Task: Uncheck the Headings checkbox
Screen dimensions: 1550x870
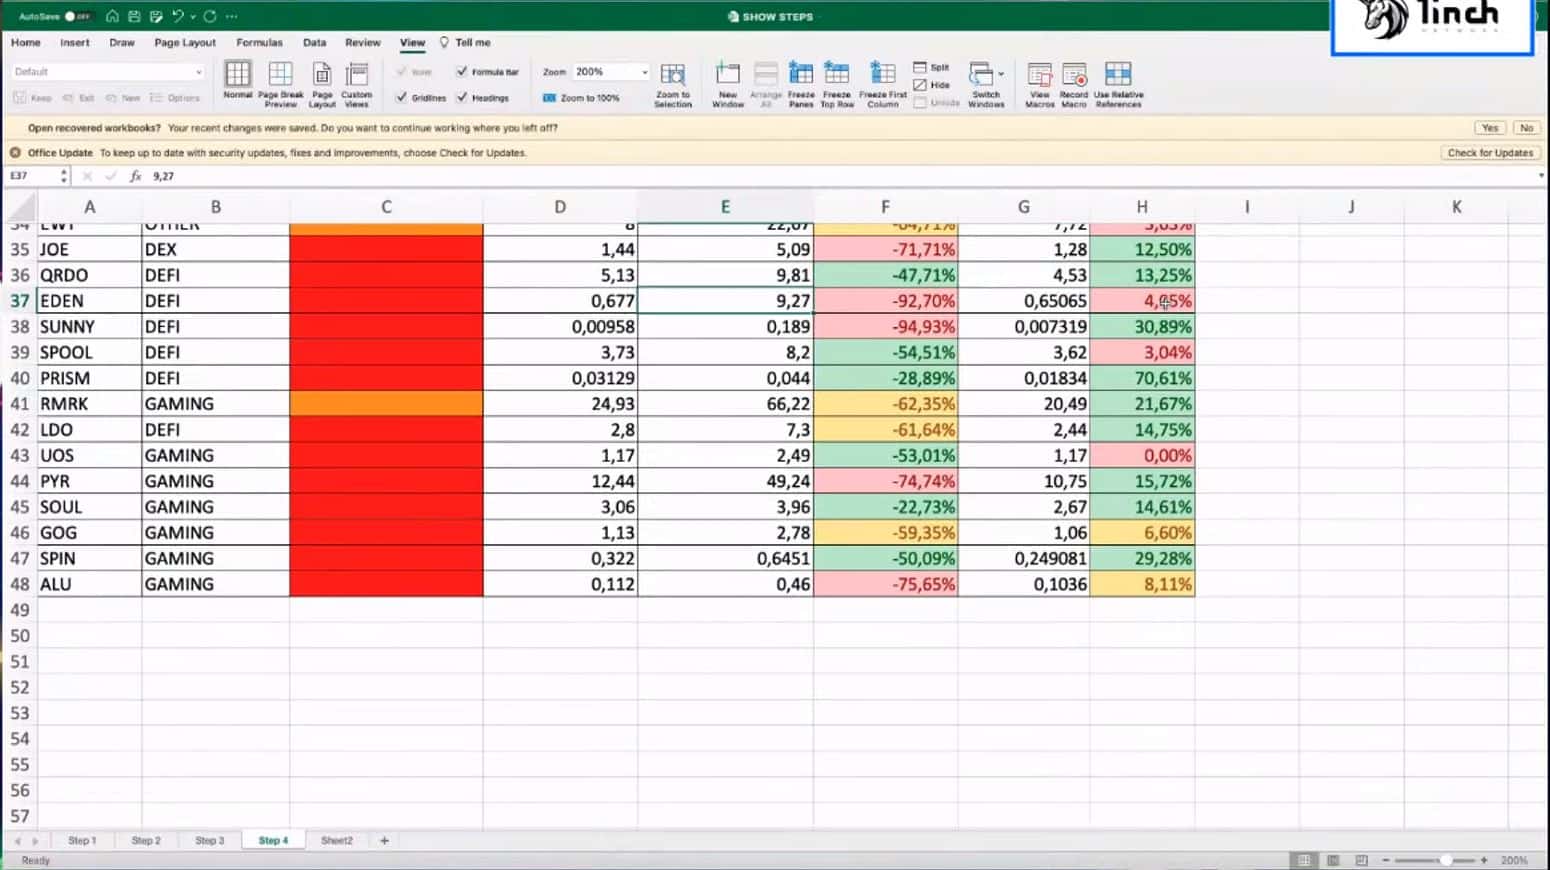Action: 462,98
